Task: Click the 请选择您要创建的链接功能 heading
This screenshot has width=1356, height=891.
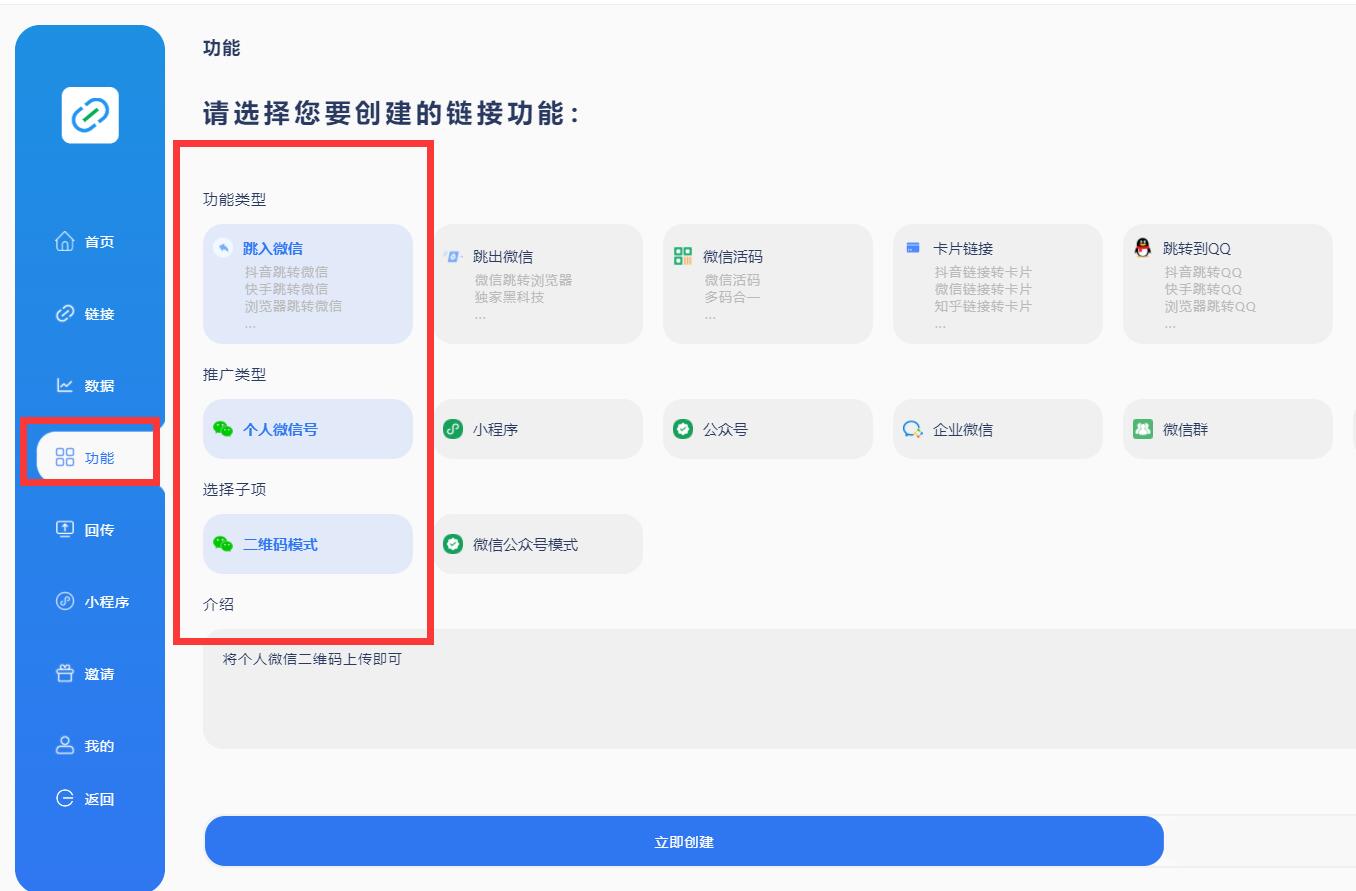Action: [391, 113]
